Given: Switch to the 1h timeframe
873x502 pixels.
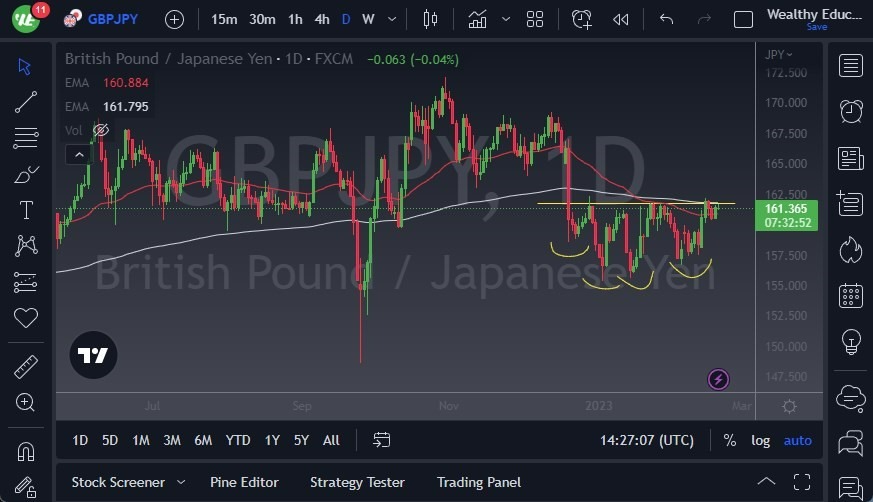Looking at the screenshot, I should point(295,19).
